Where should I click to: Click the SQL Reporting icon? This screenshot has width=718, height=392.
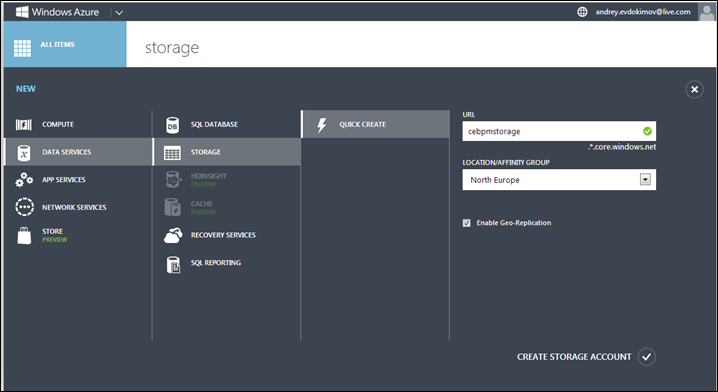point(173,265)
